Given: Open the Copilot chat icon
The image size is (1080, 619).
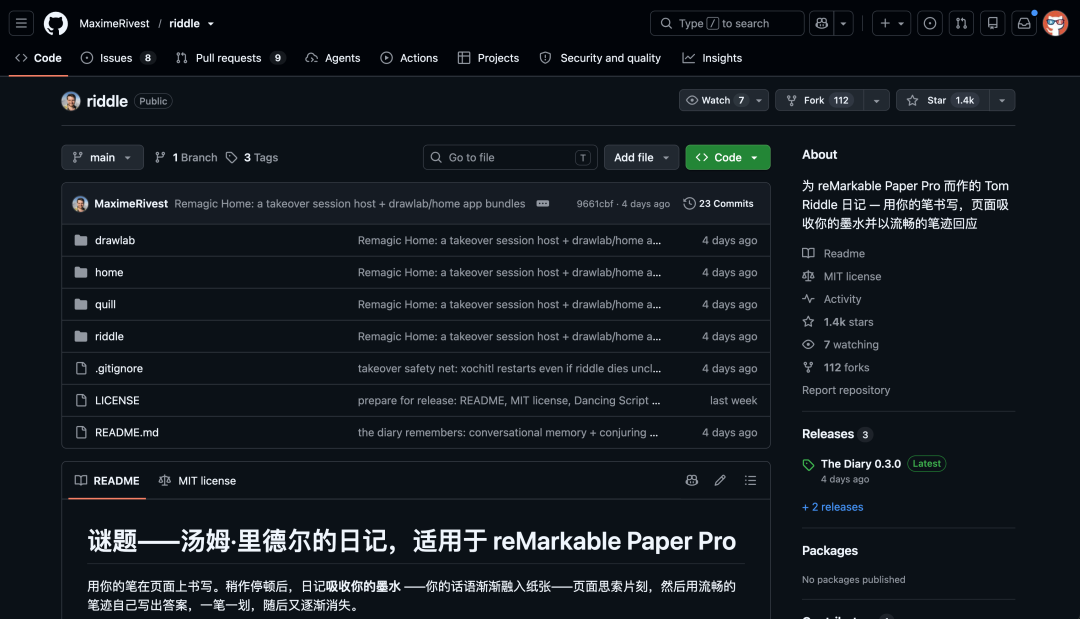Looking at the screenshot, I should (x=821, y=23).
